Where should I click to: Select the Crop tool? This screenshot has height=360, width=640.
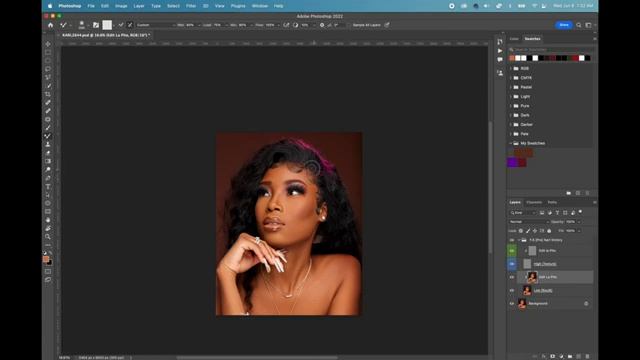click(48, 94)
